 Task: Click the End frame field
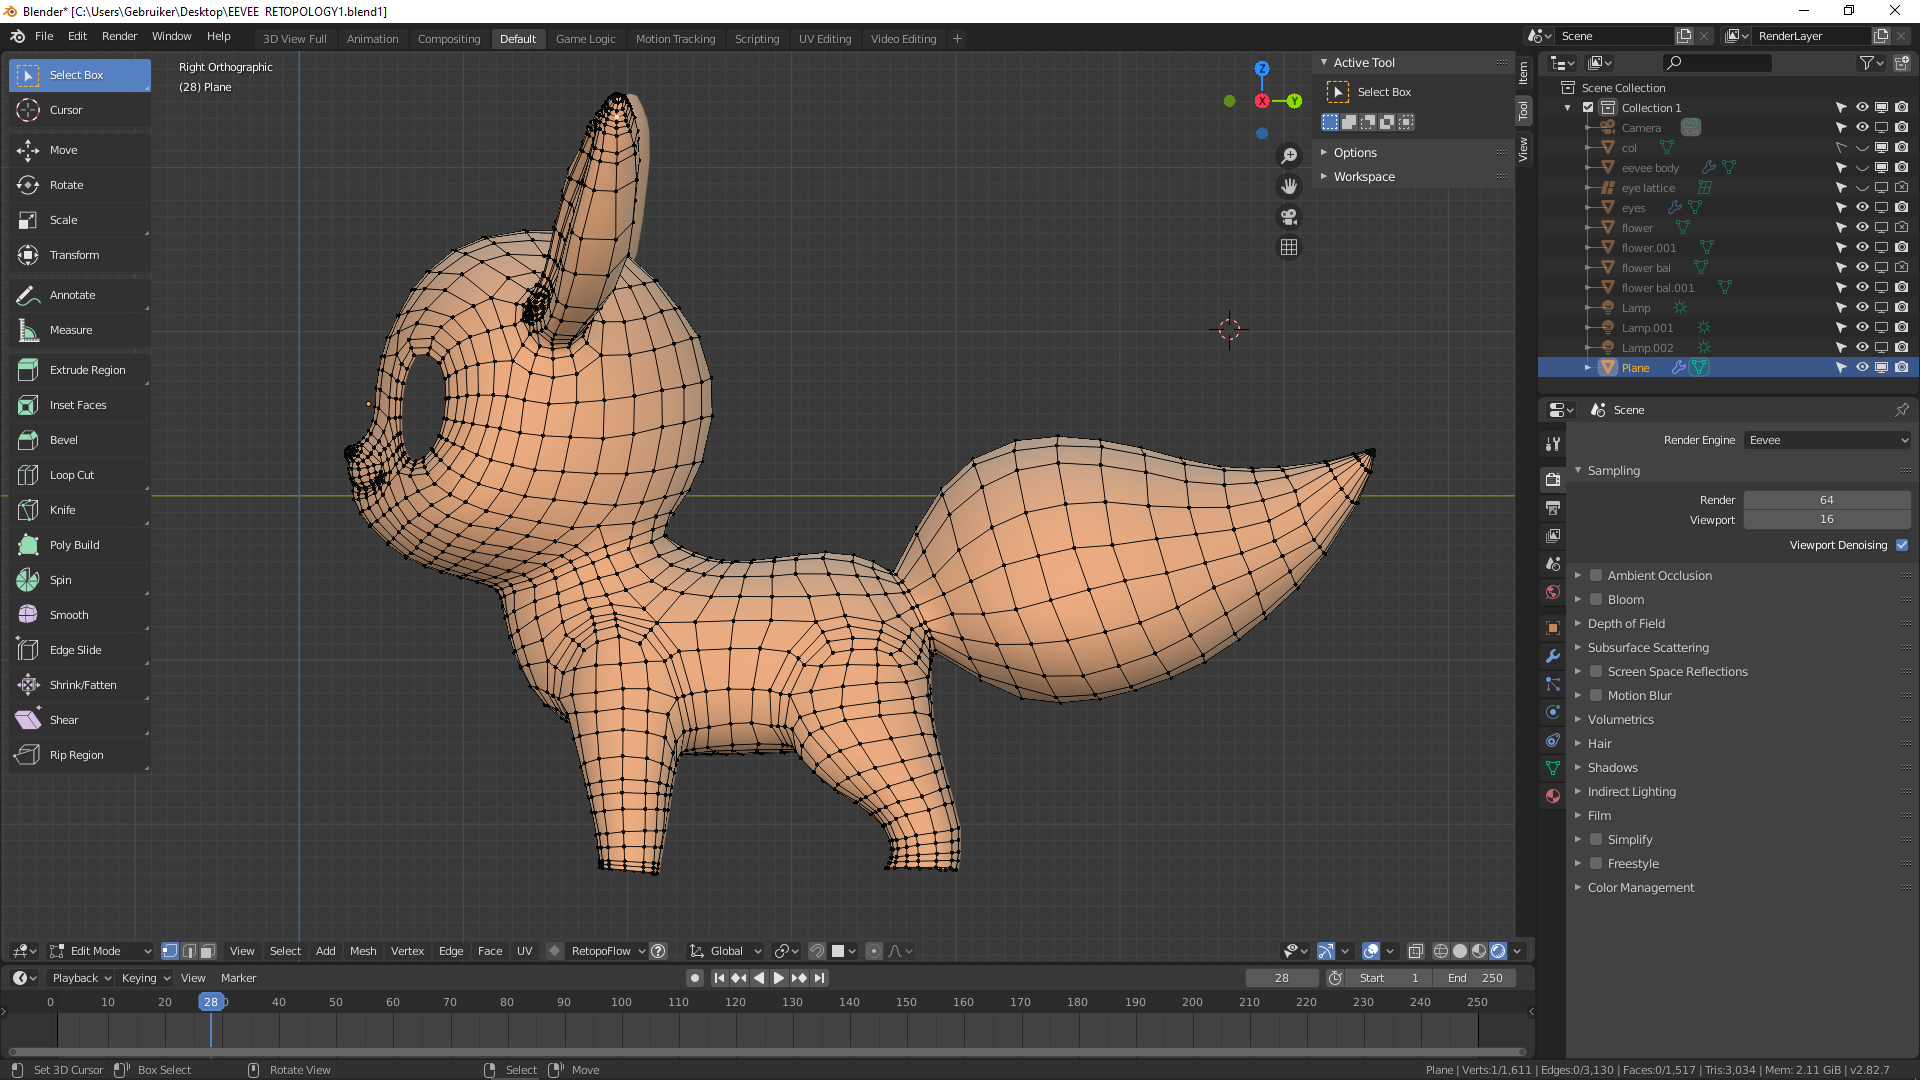[1475, 978]
